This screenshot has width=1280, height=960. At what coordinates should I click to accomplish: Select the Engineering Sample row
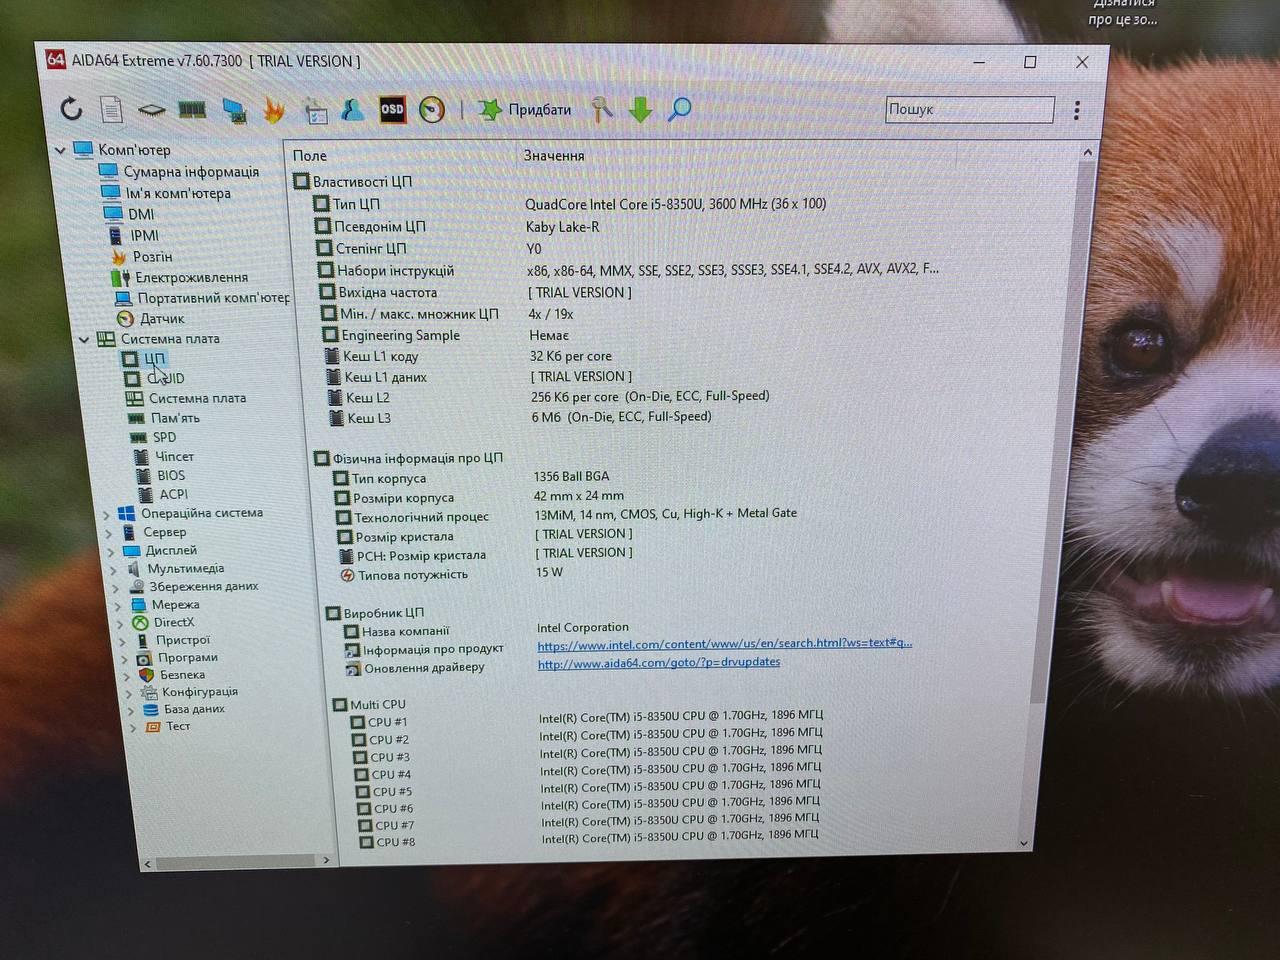445,335
